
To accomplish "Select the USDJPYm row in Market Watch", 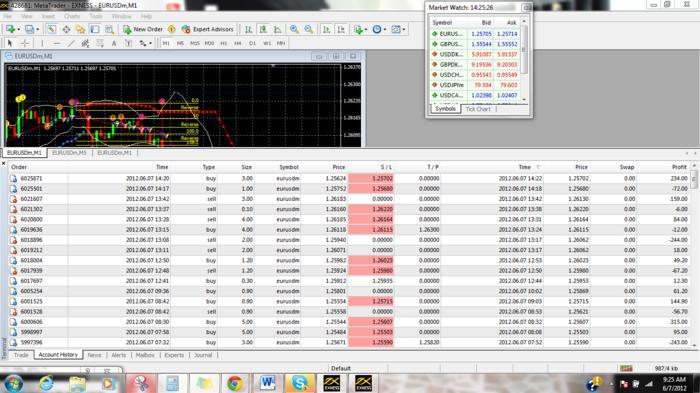I will tap(474, 85).
